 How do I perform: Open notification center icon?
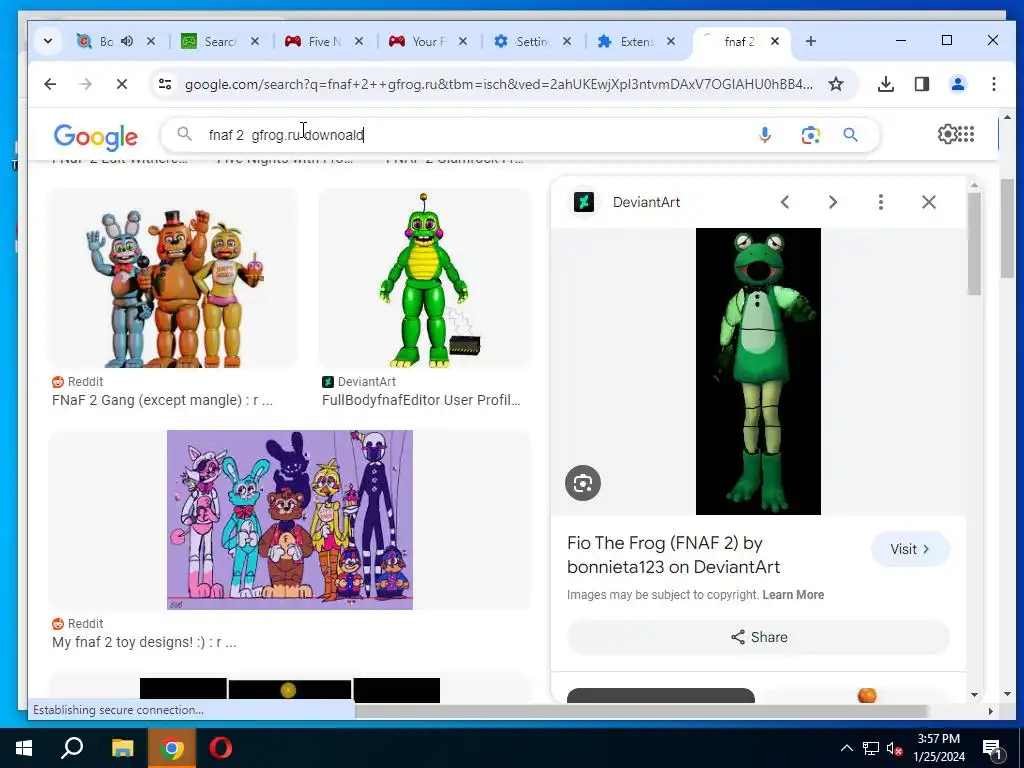992,750
